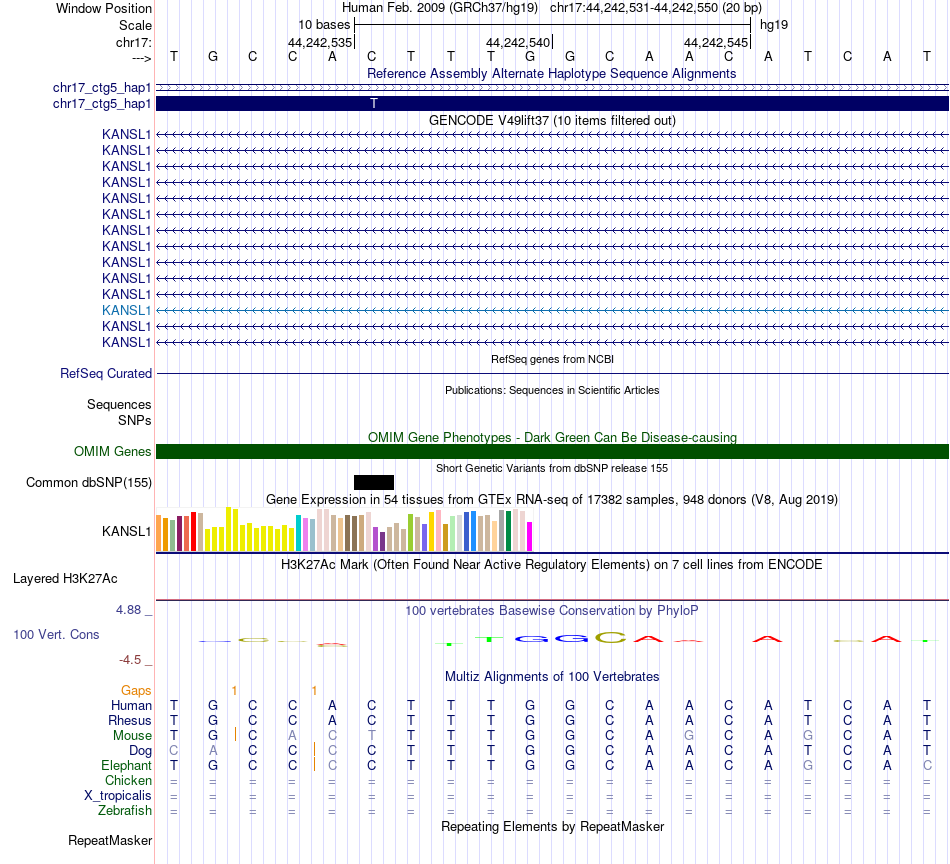Click the chr17: ruler label
Image resolution: width=950 pixels, height=864 pixels.
[x=133, y=42]
